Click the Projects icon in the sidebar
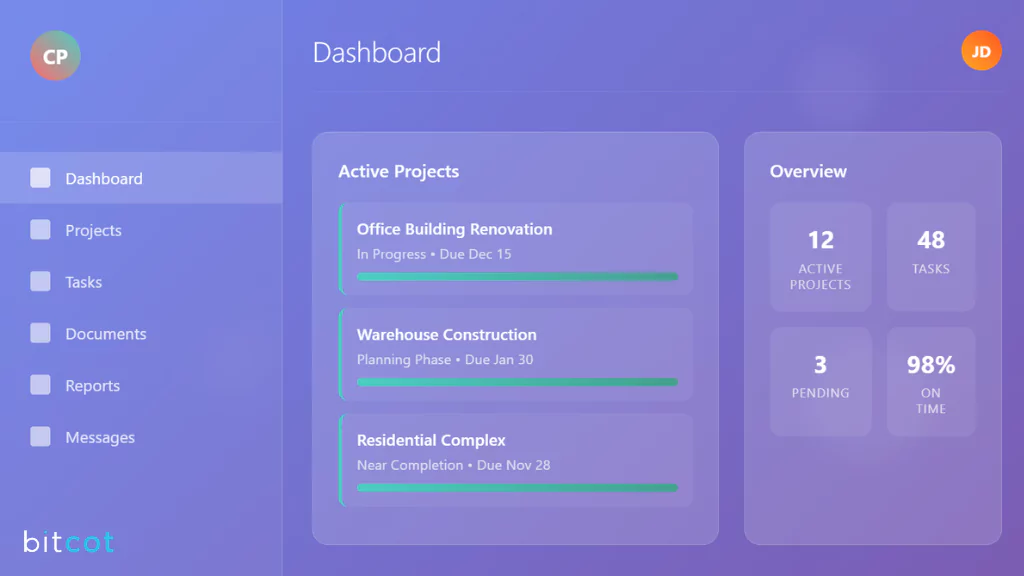1024x576 pixels. [40, 230]
